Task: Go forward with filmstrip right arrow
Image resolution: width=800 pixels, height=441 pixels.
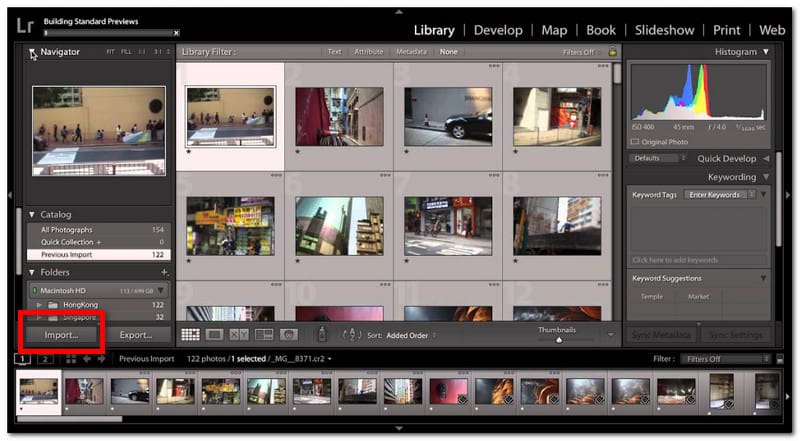Action: tap(101, 359)
